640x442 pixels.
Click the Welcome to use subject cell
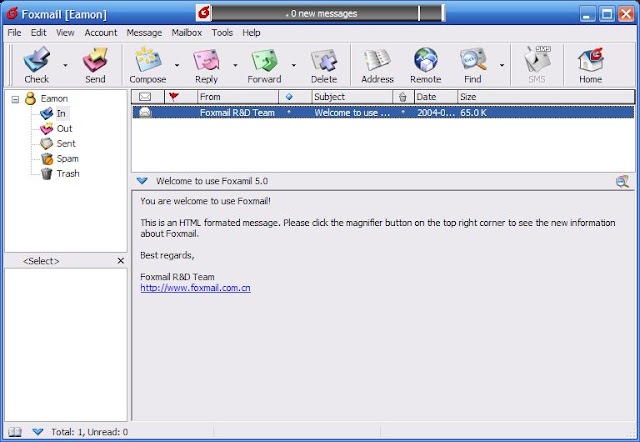(x=352, y=113)
